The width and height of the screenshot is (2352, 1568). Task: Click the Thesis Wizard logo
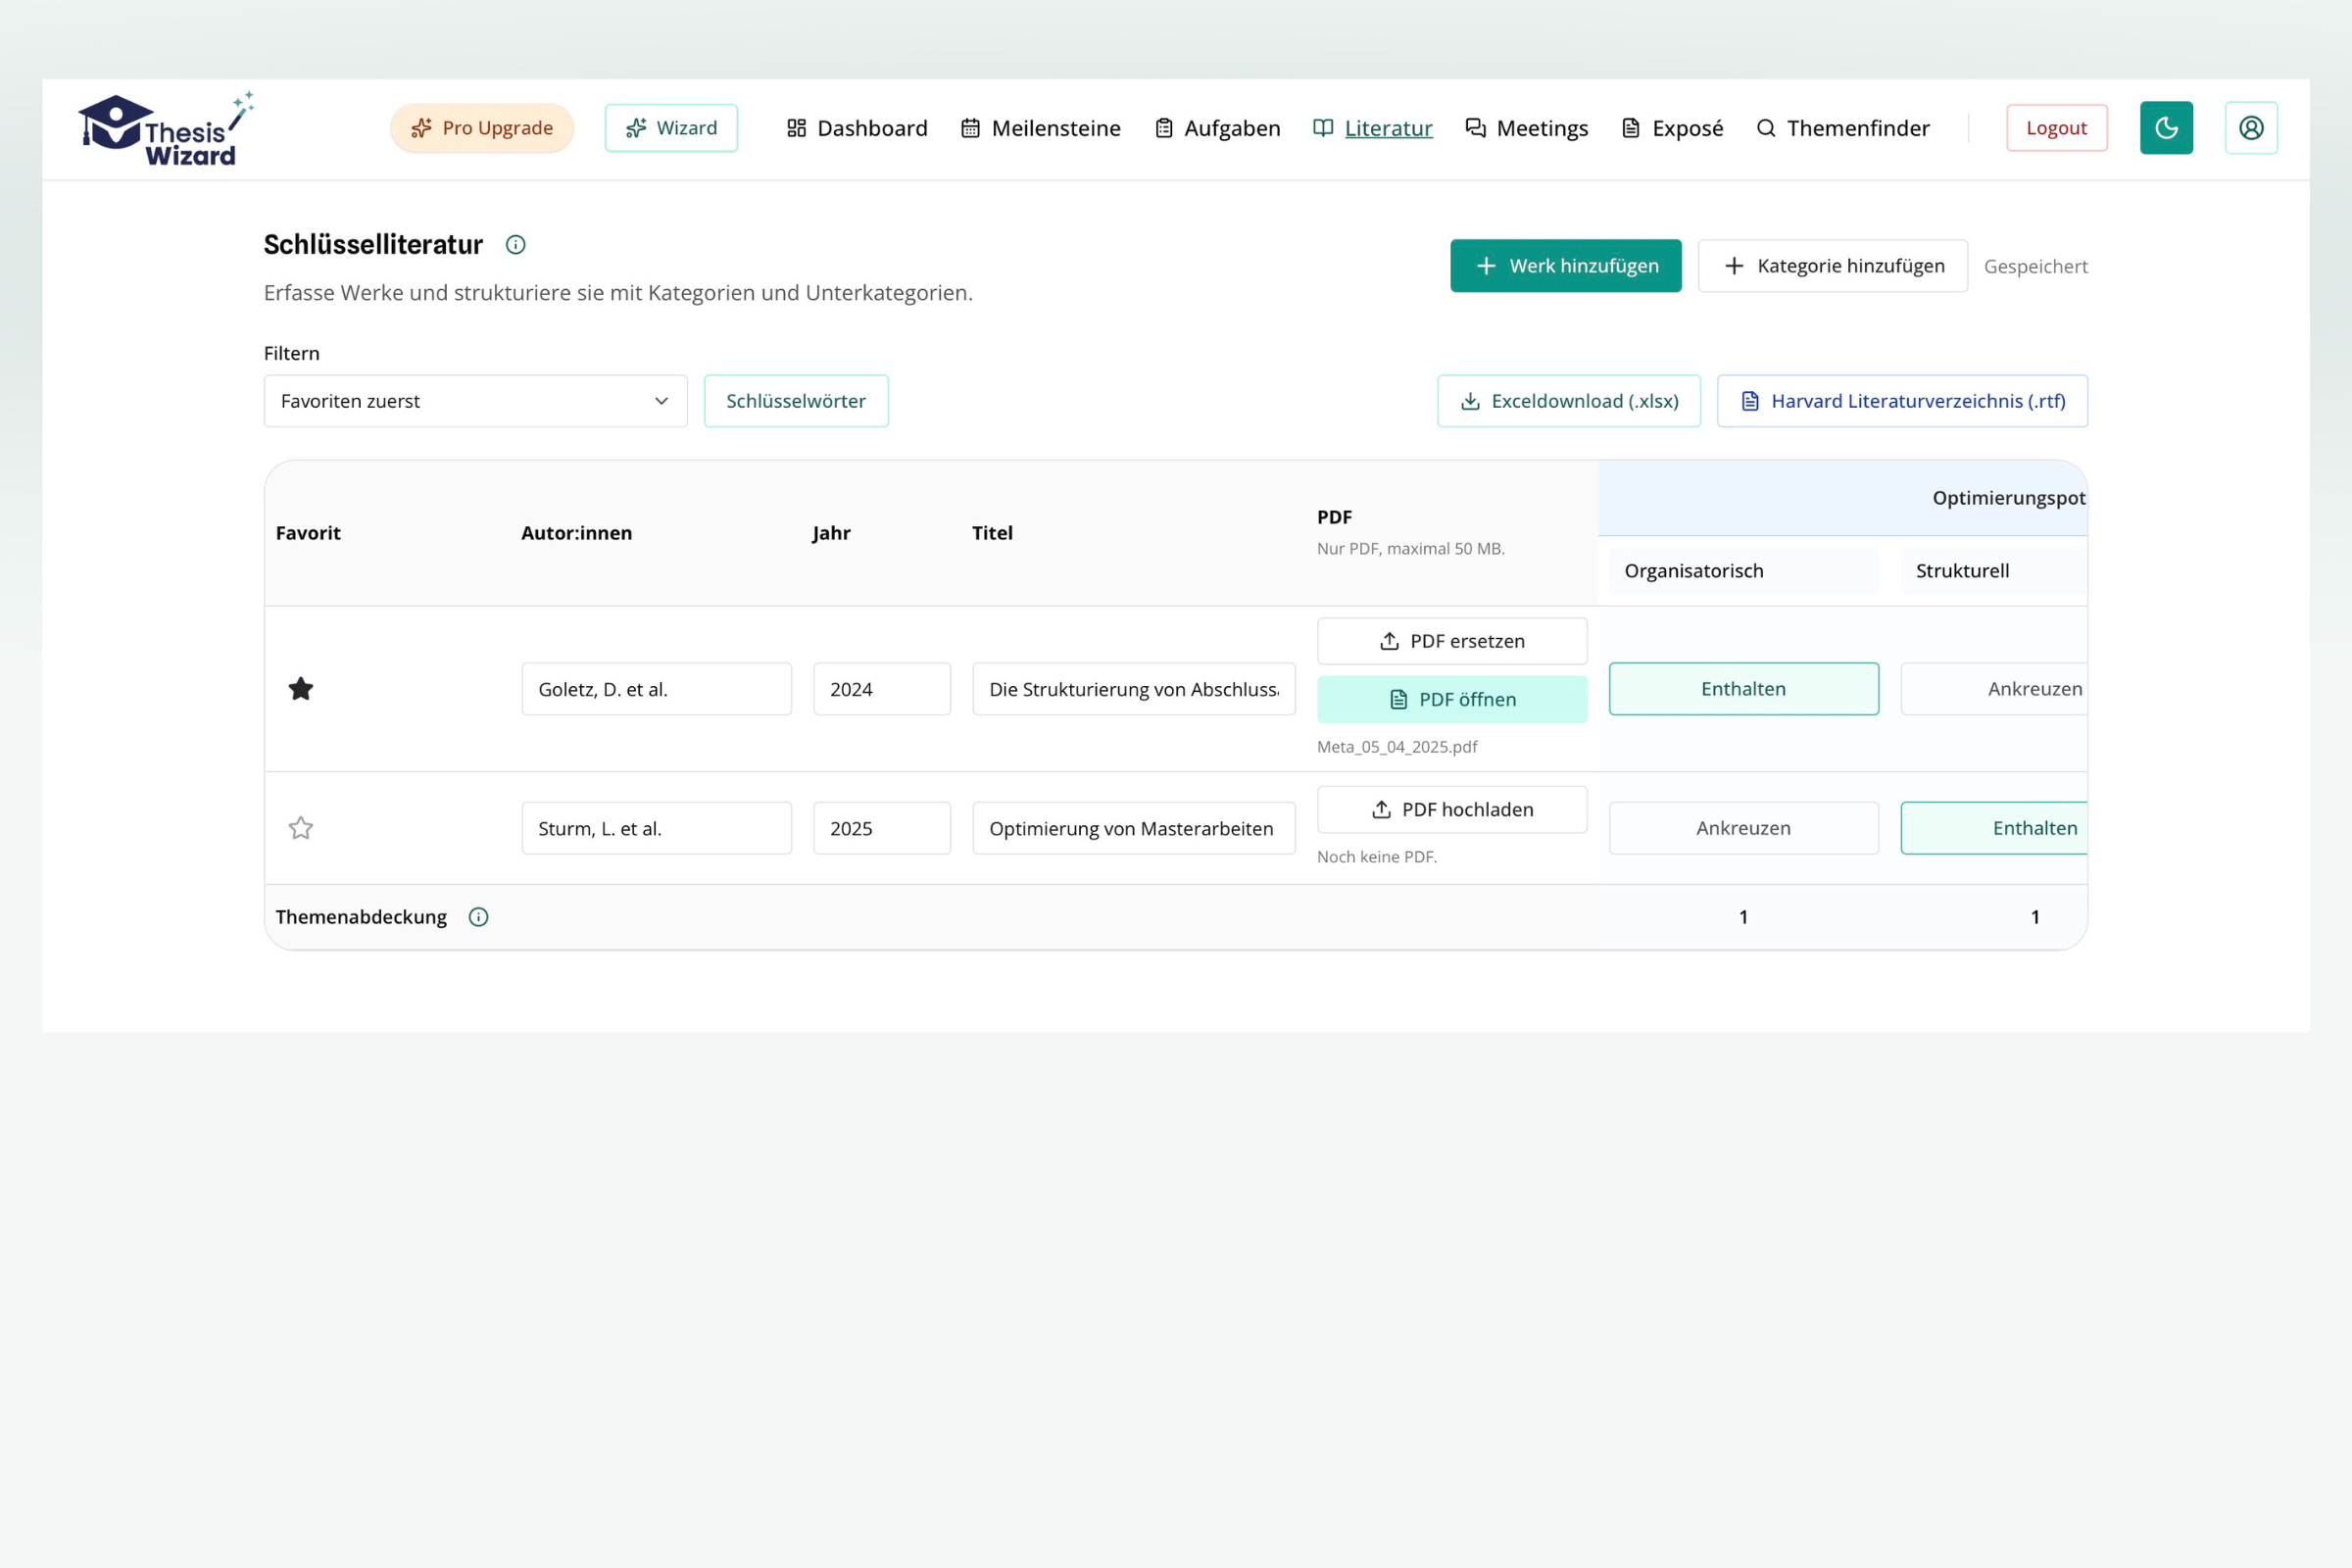pos(165,130)
